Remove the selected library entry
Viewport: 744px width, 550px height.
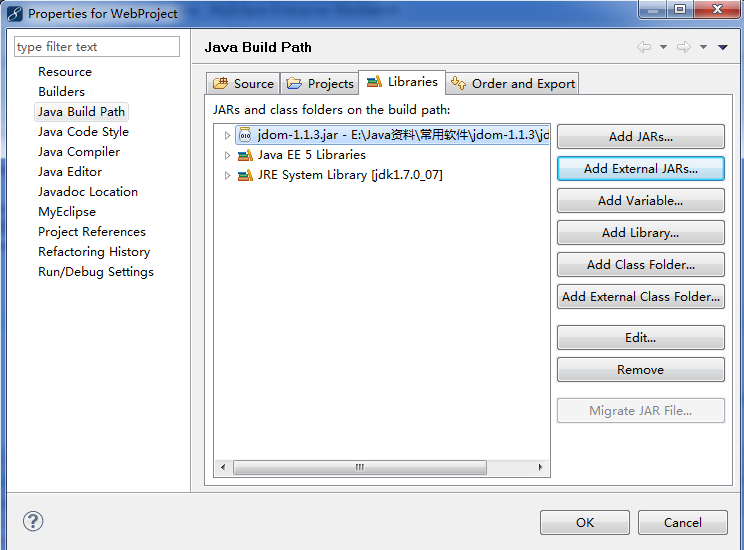point(641,370)
